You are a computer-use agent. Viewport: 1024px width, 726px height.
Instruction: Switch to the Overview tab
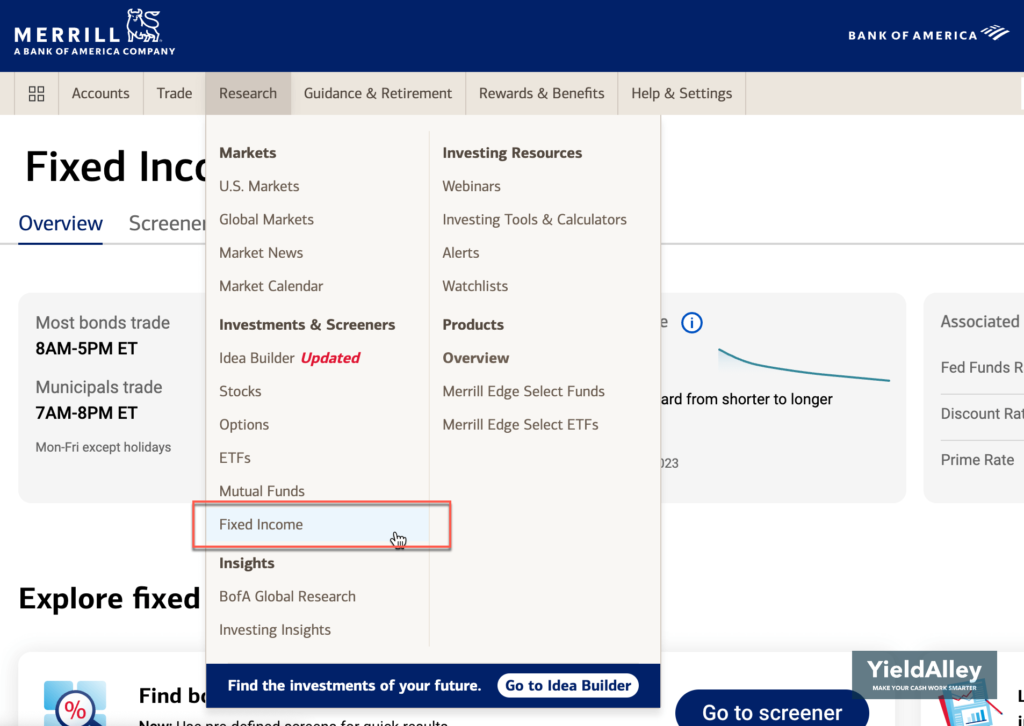tap(61, 223)
